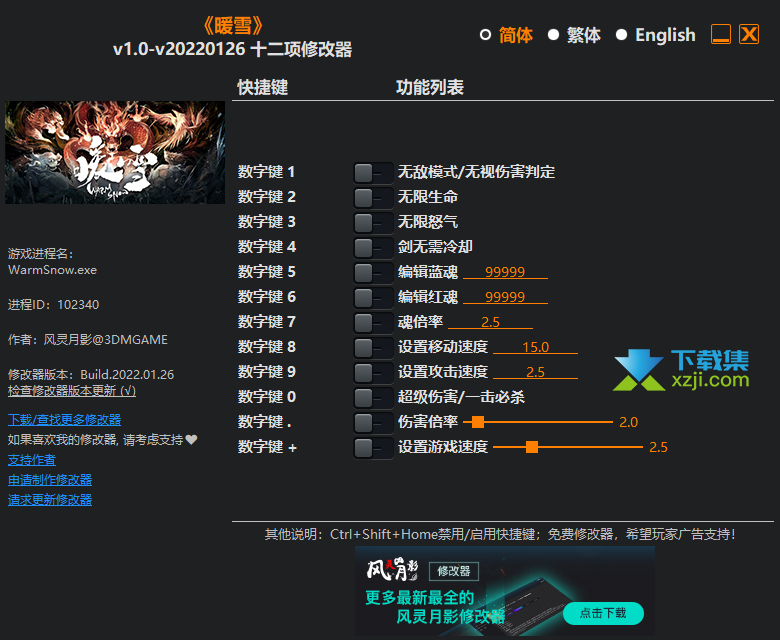Enable 编辑蓝魂 toggle
This screenshot has height=640, width=780.
pos(373,273)
